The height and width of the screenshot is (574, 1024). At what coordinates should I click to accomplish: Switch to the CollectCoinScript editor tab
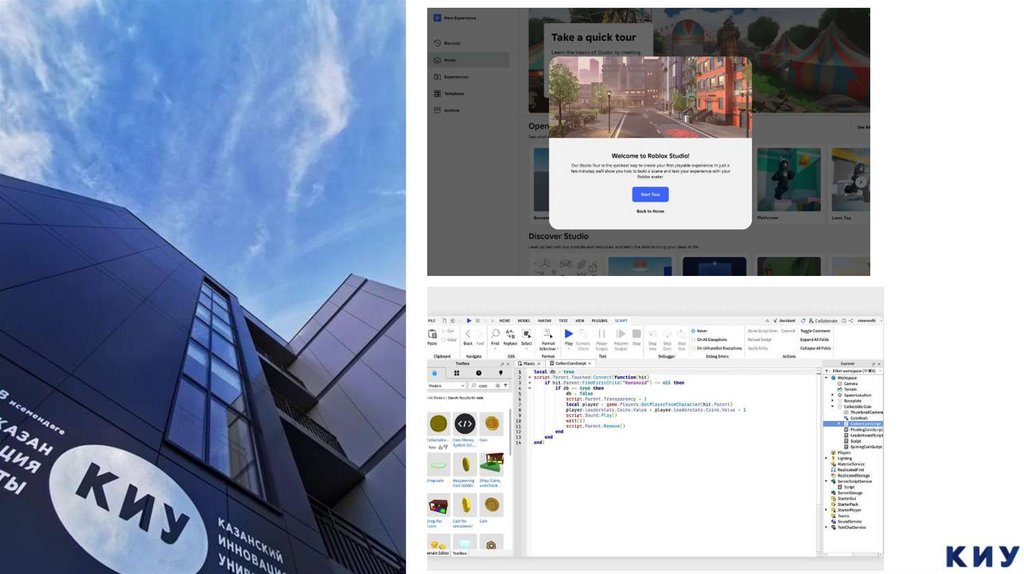(x=571, y=363)
